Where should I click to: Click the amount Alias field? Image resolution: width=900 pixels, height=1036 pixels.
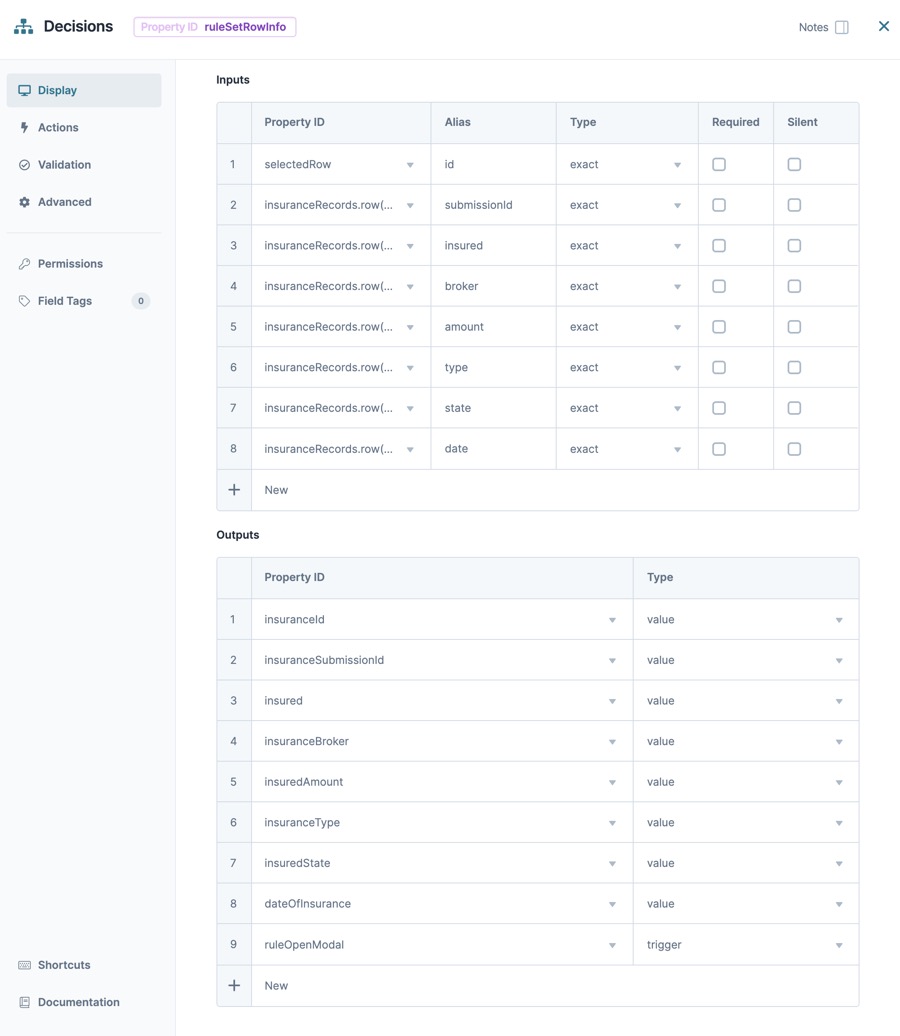(493, 327)
